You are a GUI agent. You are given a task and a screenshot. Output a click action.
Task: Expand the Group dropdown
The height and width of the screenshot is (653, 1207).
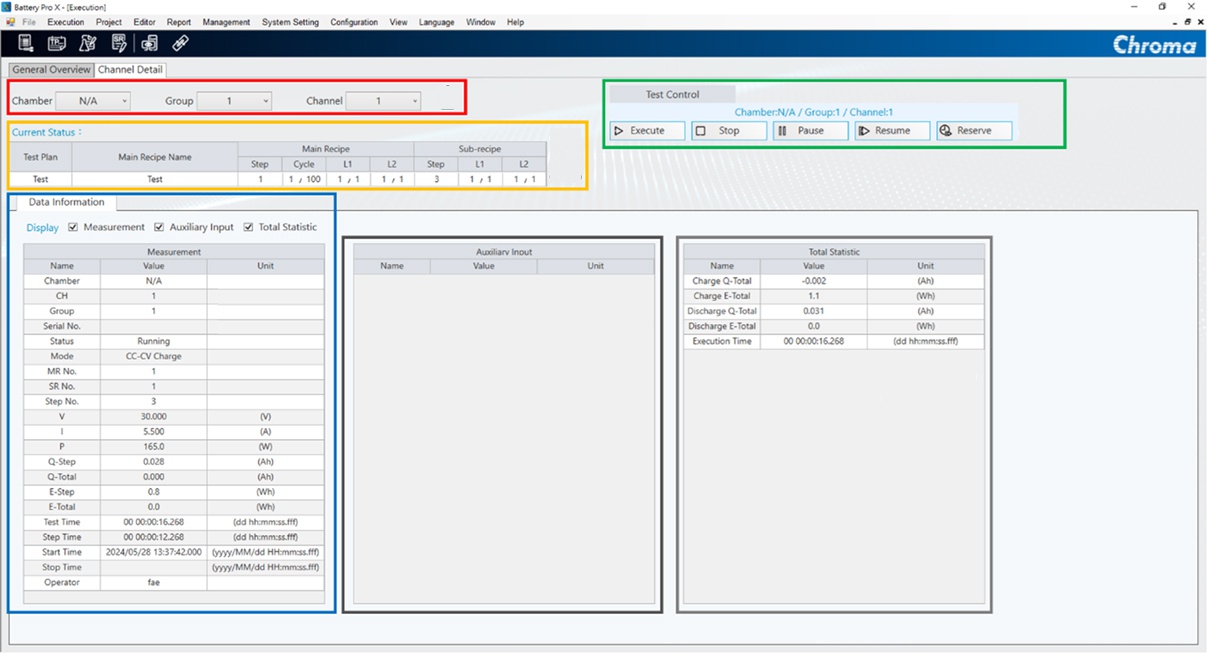pos(234,101)
